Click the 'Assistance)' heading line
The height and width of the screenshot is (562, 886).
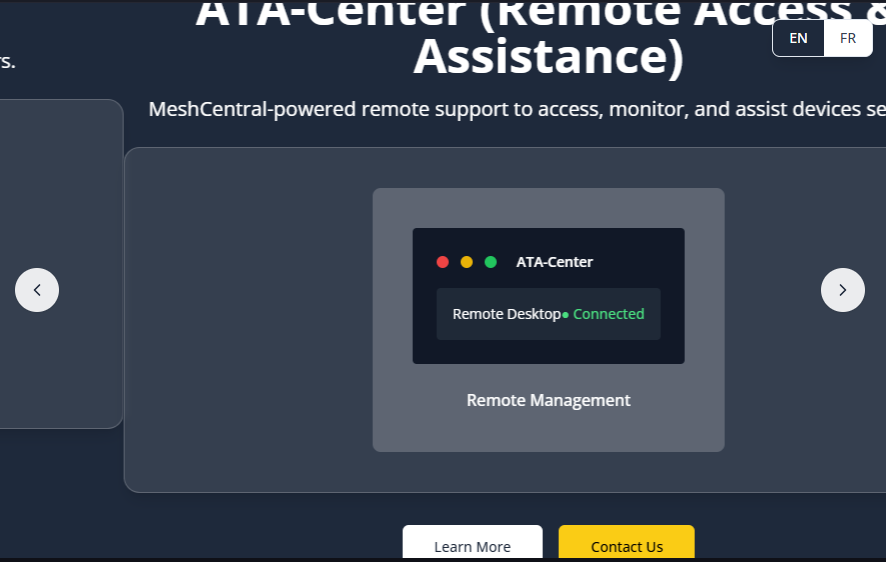pos(548,57)
